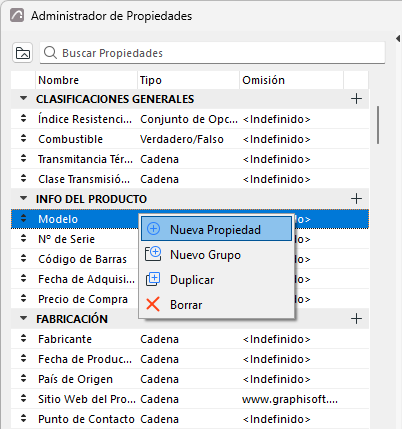The height and width of the screenshot is (429, 402).
Task: Click the Buscar Propiedades search field
Action: click(212, 53)
